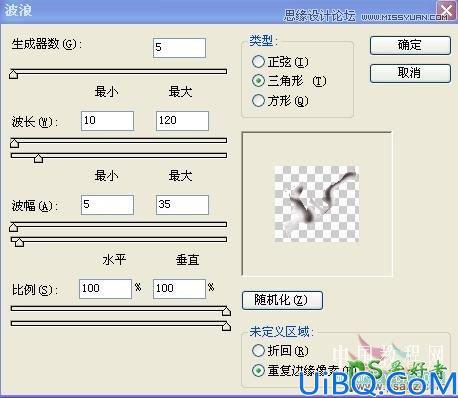The width and height of the screenshot is (458, 398).
Task: Click the 水平 column label
Action: click(x=114, y=260)
